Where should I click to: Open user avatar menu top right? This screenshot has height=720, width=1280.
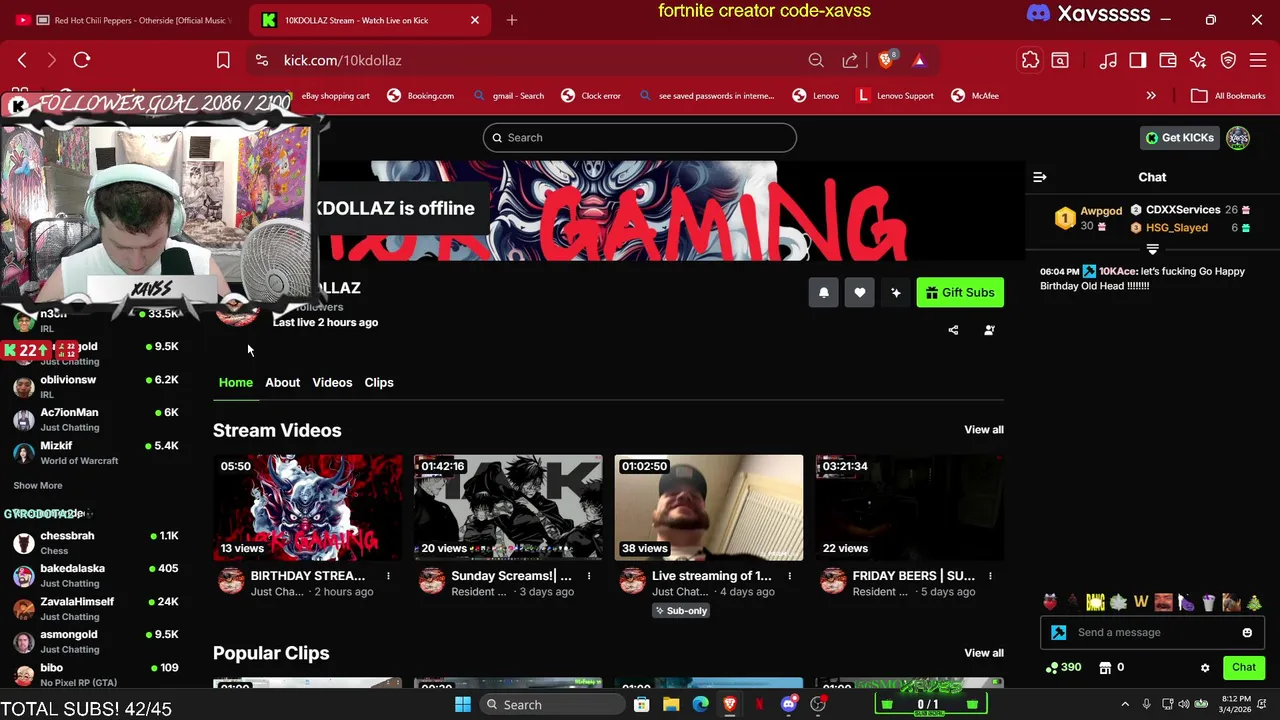[x=1238, y=138]
